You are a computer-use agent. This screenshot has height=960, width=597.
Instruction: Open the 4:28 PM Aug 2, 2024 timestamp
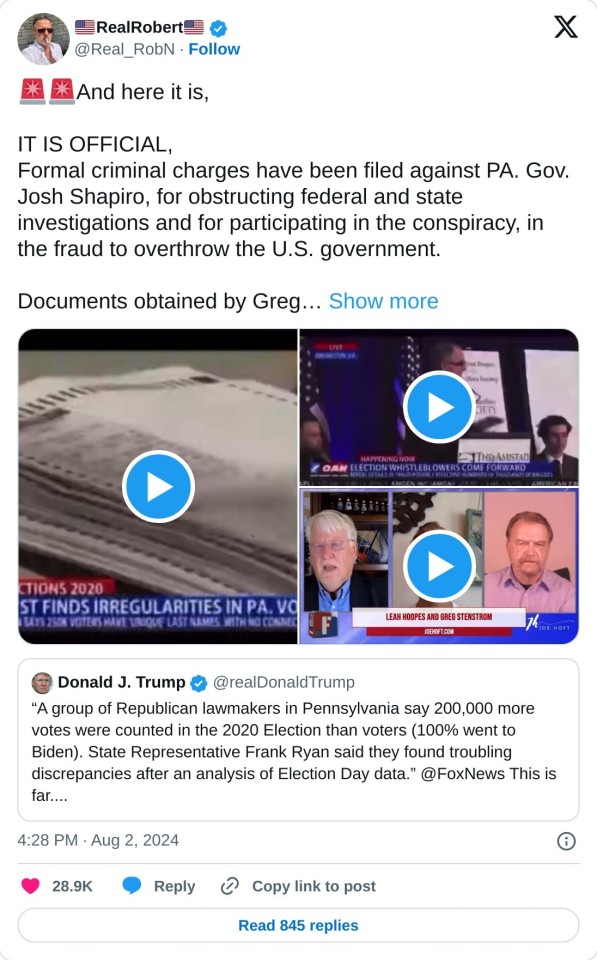[98, 840]
